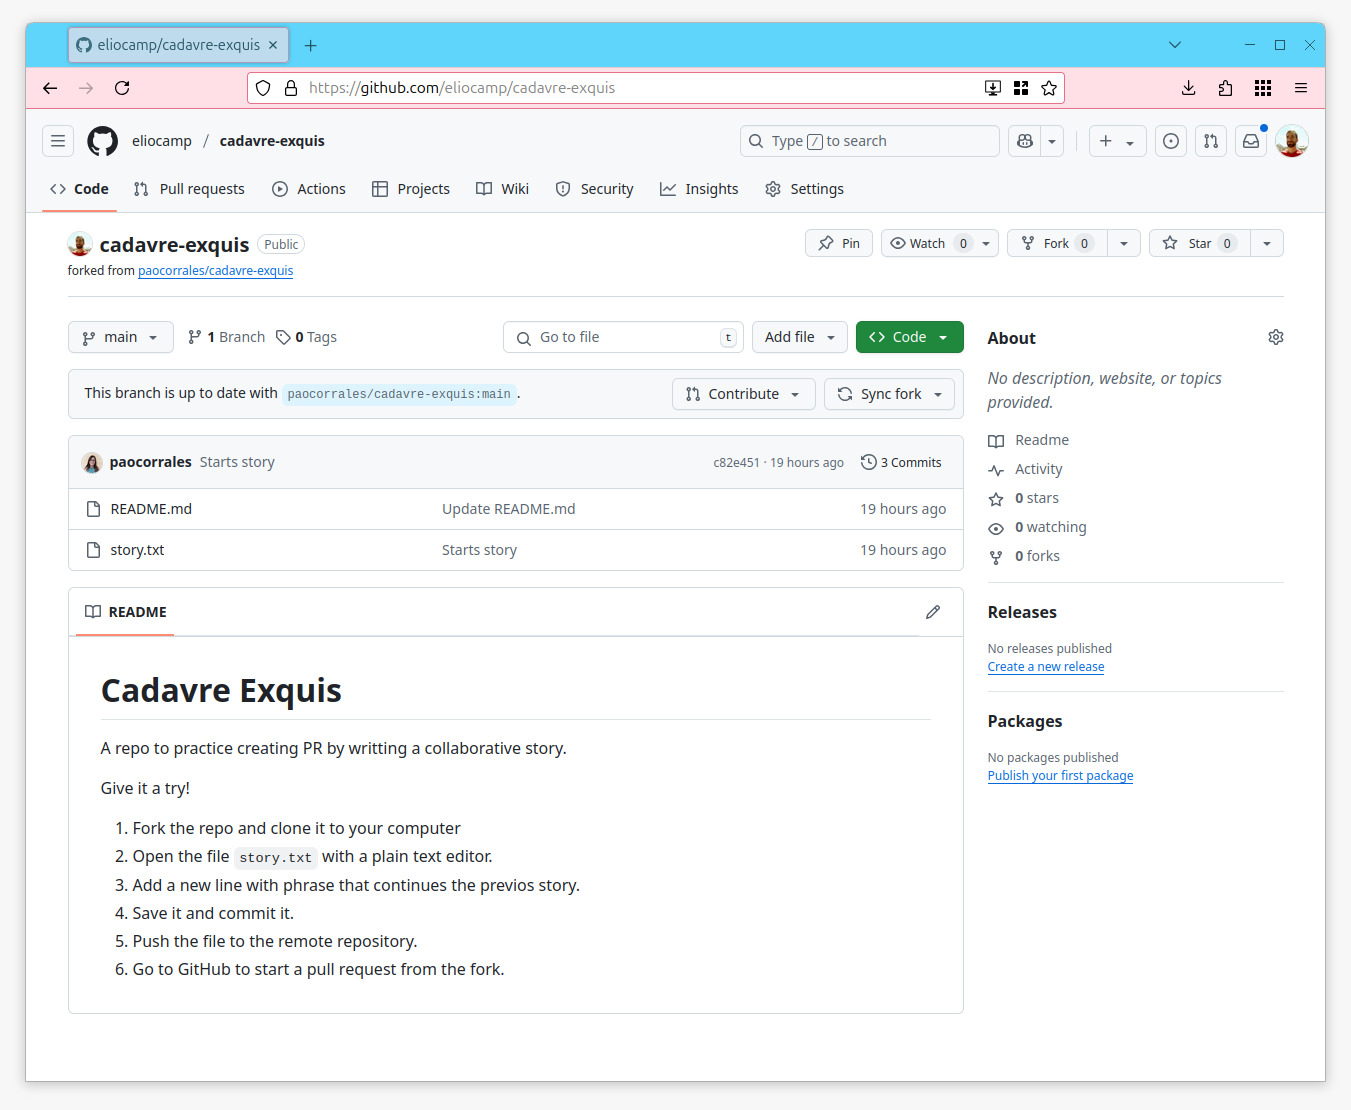
Task: Open the Insights tab
Action: 699,189
